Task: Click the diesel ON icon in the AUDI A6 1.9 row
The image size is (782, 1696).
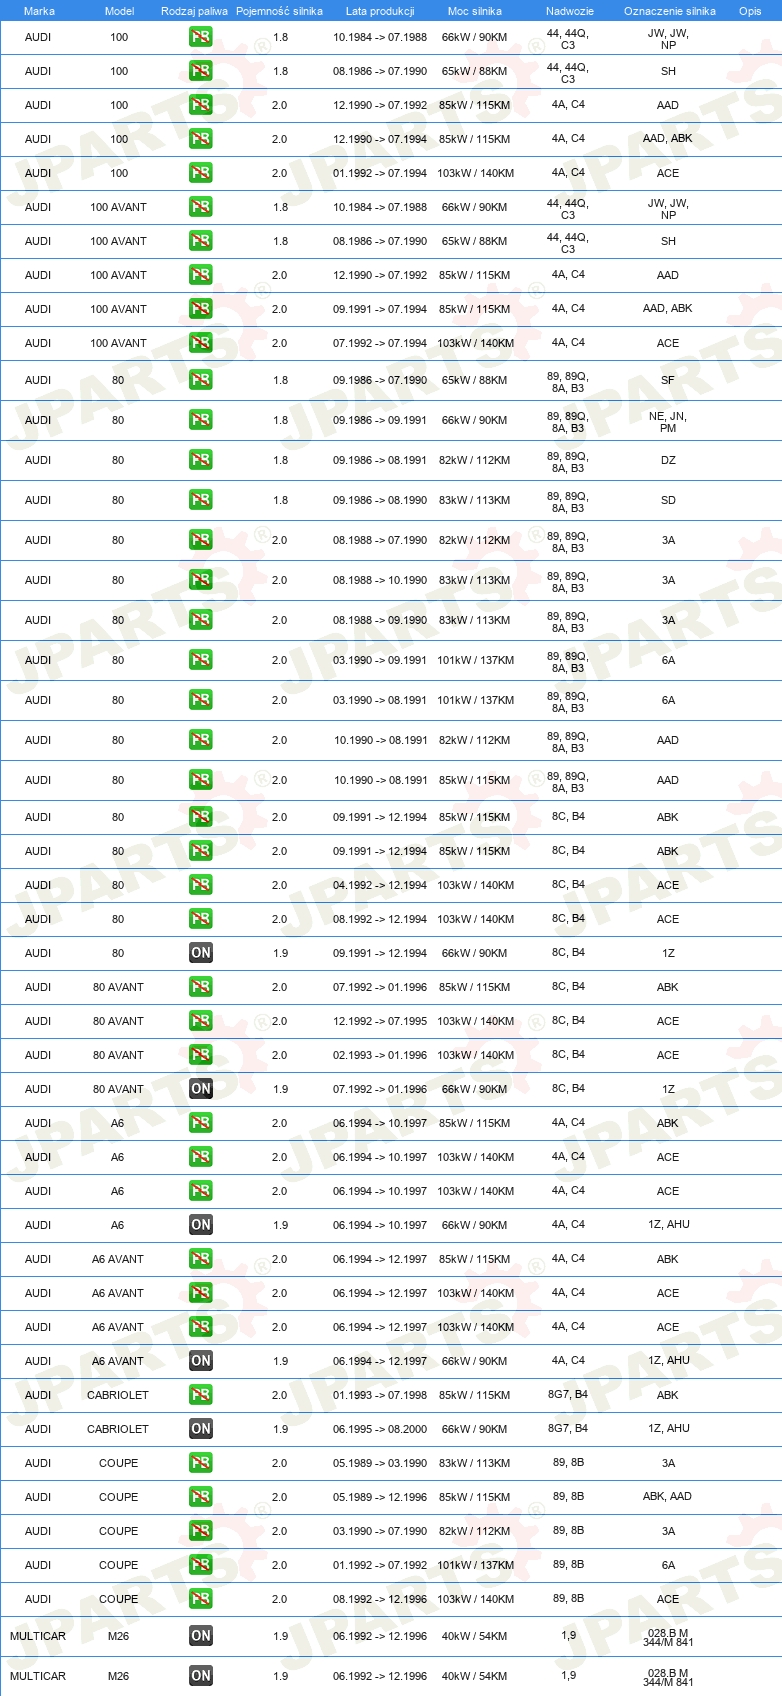Action: pyautogui.click(x=201, y=1225)
